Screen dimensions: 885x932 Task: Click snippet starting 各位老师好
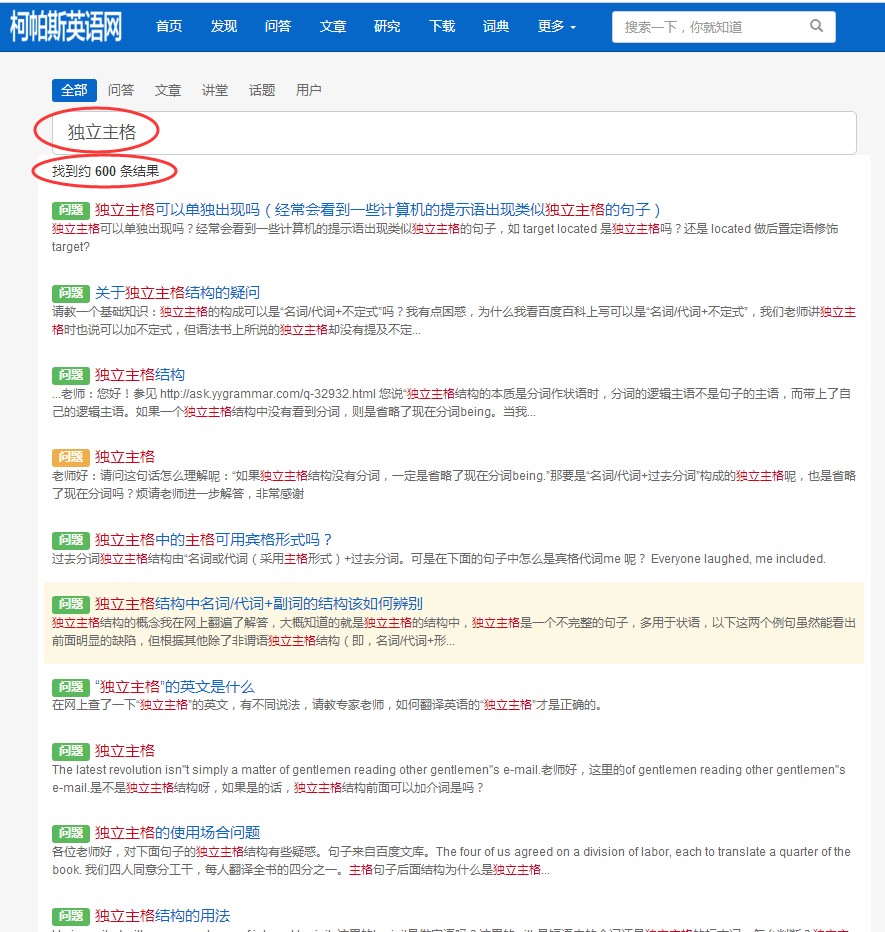[x=451, y=861]
